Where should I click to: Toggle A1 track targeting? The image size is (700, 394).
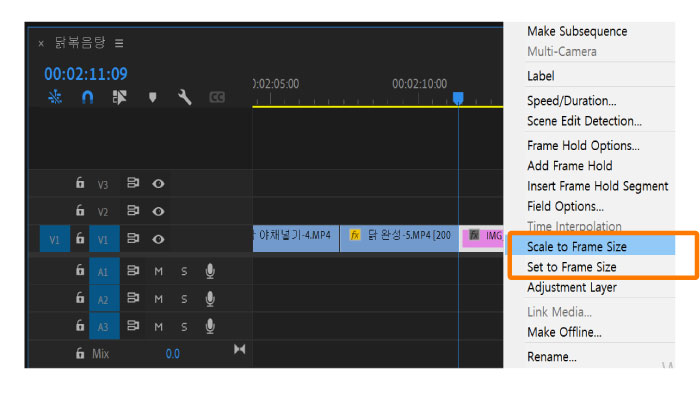(104, 271)
